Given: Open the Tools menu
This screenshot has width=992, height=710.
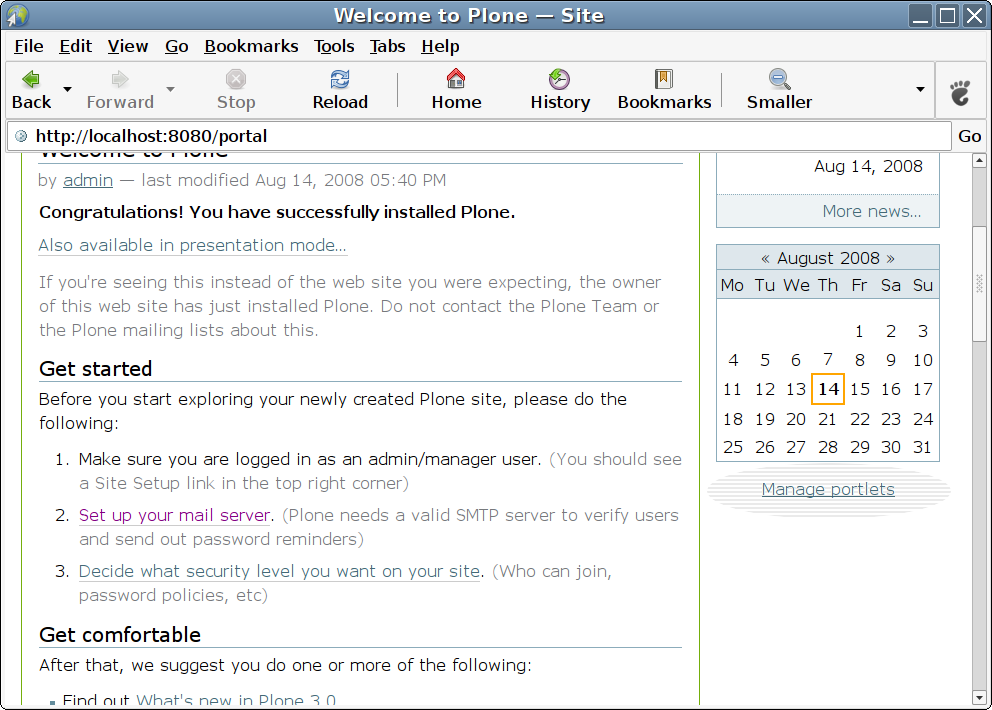Looking at the screenshot, I should pyautogui.click(x=334, y=46).
